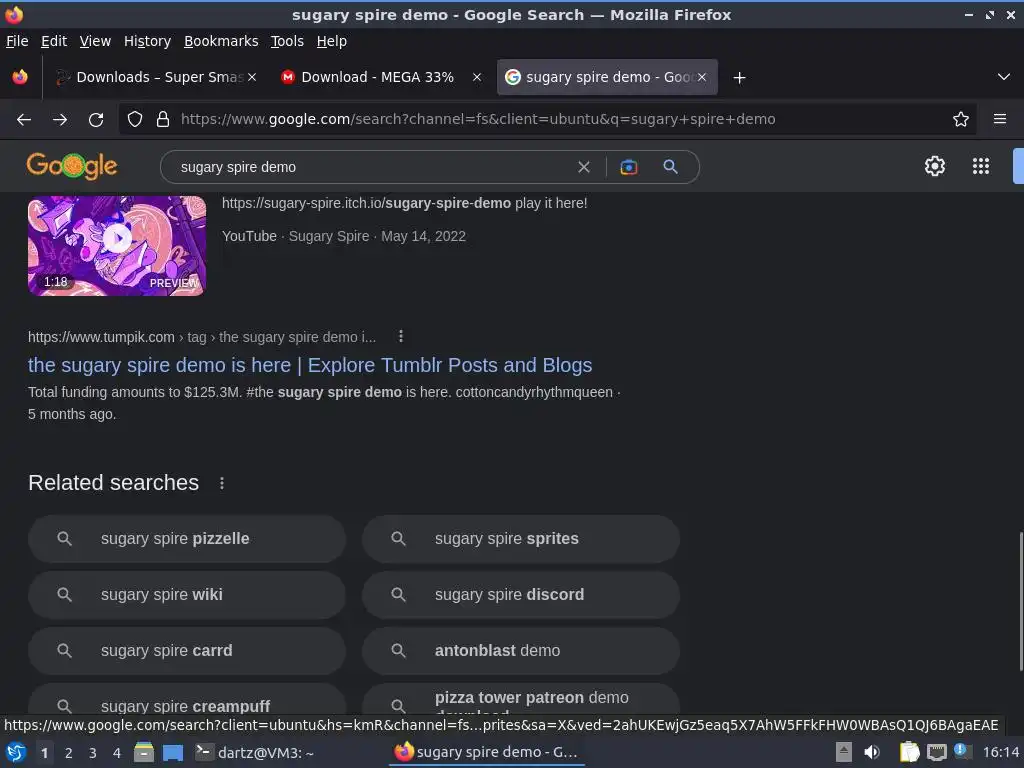The image size is (1024, 768).
Task: Open the File menu
Action: pos(17,41)
